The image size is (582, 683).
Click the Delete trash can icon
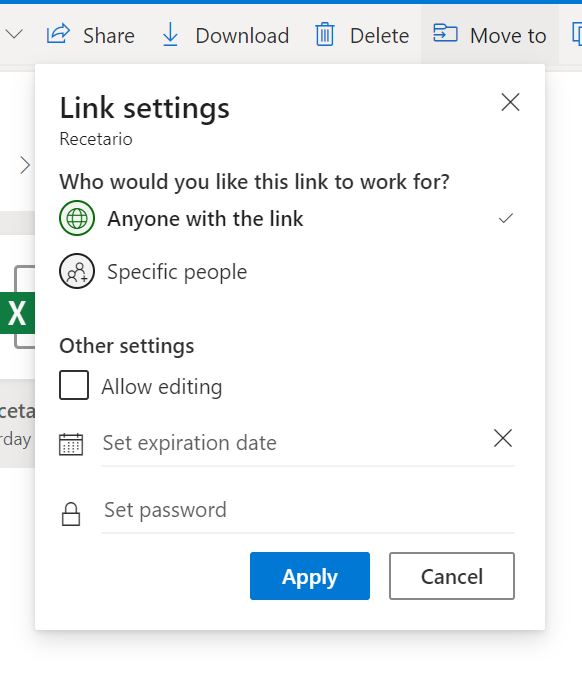coord(325,34)
